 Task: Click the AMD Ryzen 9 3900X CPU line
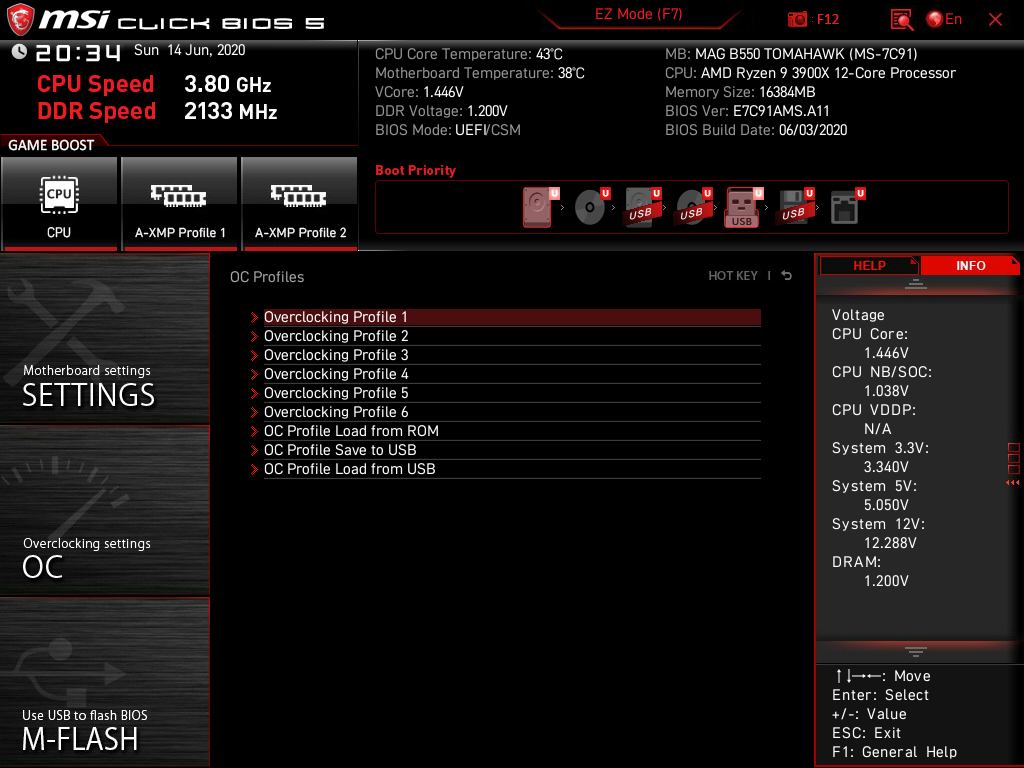810,73
